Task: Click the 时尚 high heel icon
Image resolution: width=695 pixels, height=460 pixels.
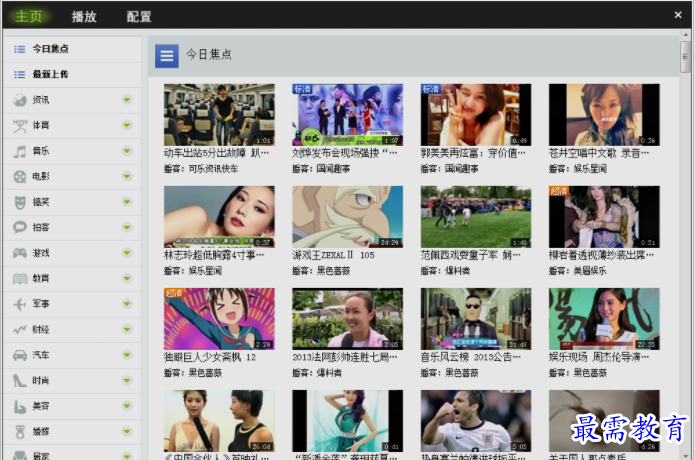Action: (x=20, y=381)
